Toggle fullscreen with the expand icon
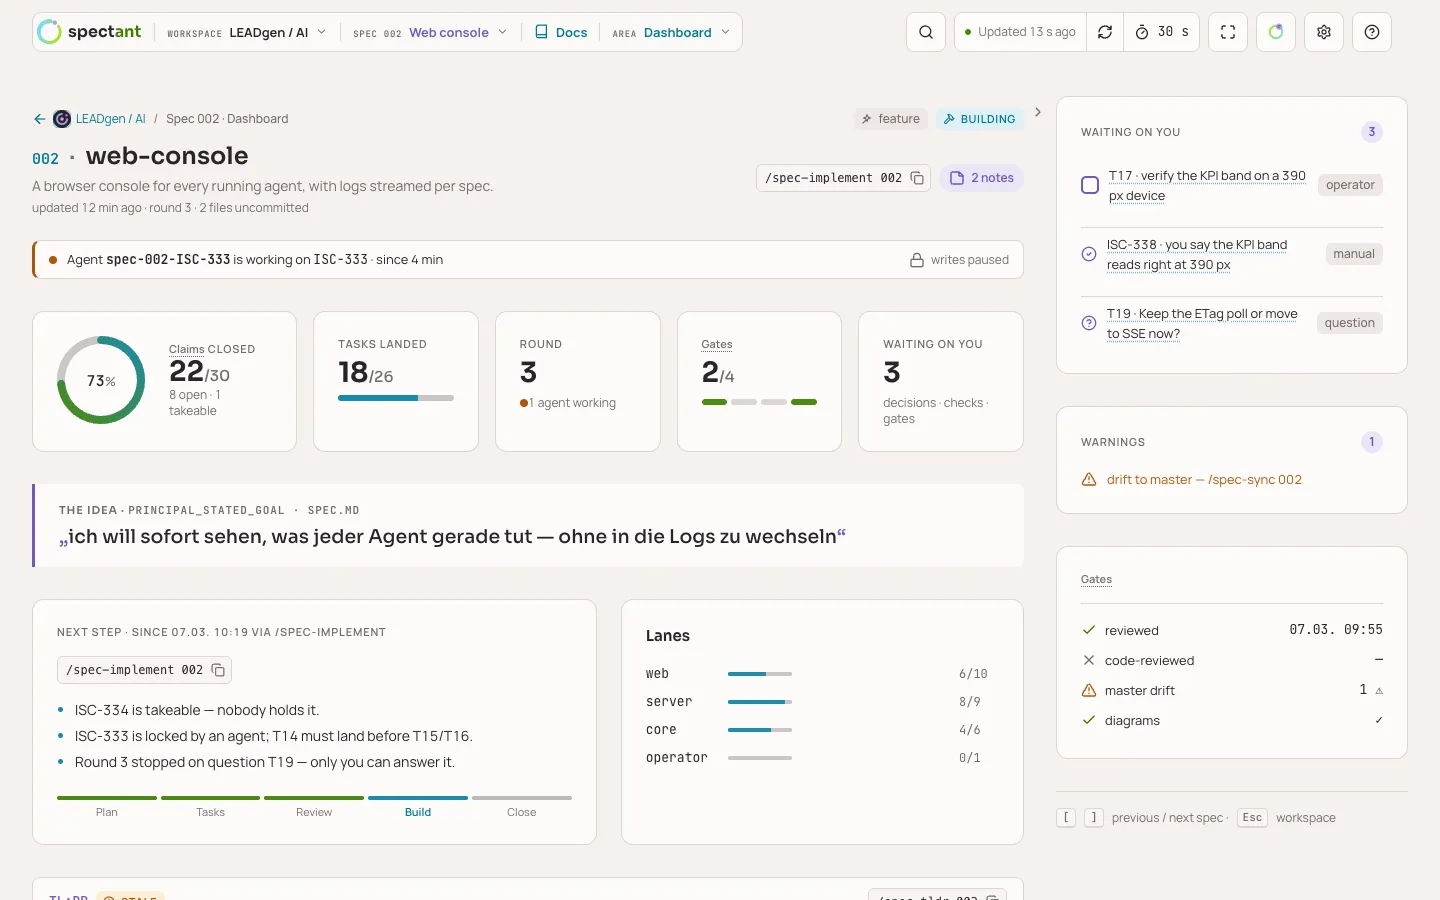Screen dimensions: 1440x900 click(1228, 32)
